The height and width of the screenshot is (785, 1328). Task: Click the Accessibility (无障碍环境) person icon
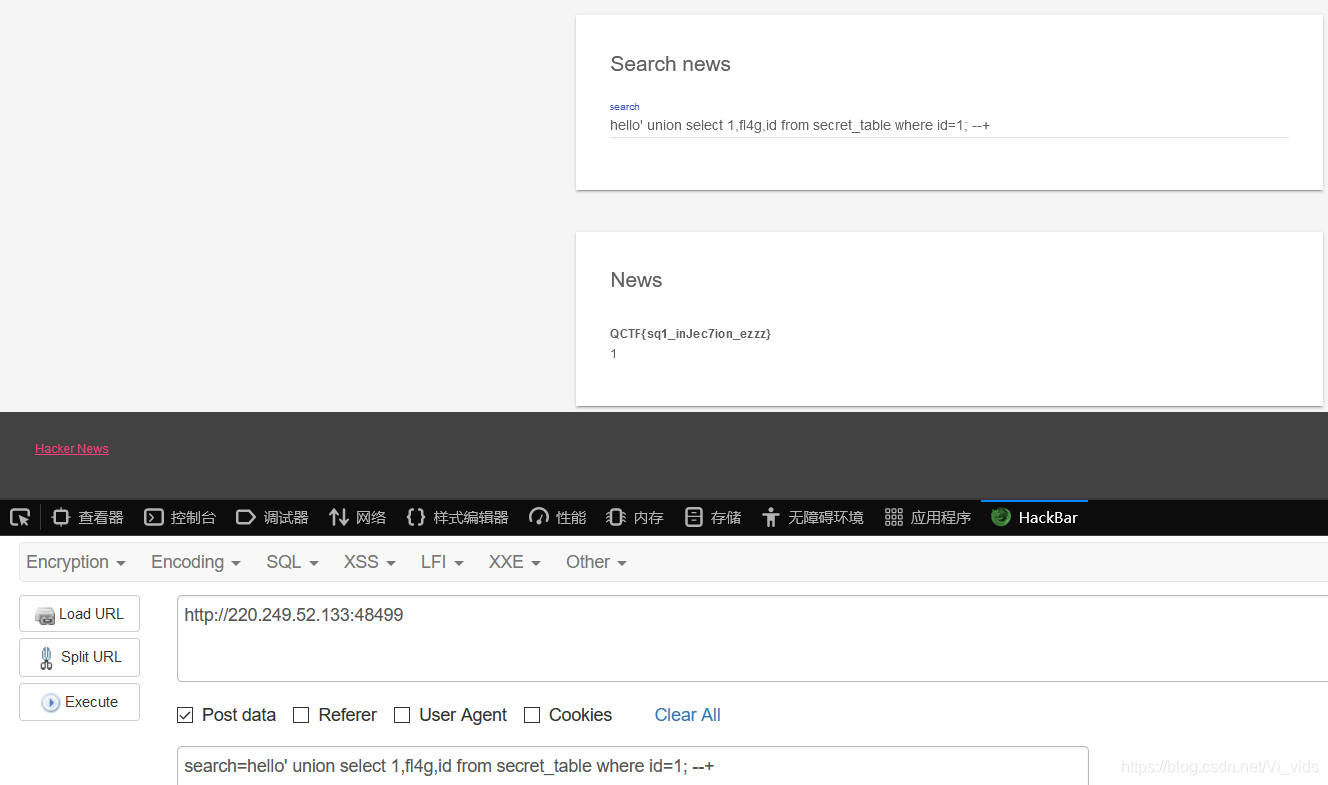[x=770, y=517]
